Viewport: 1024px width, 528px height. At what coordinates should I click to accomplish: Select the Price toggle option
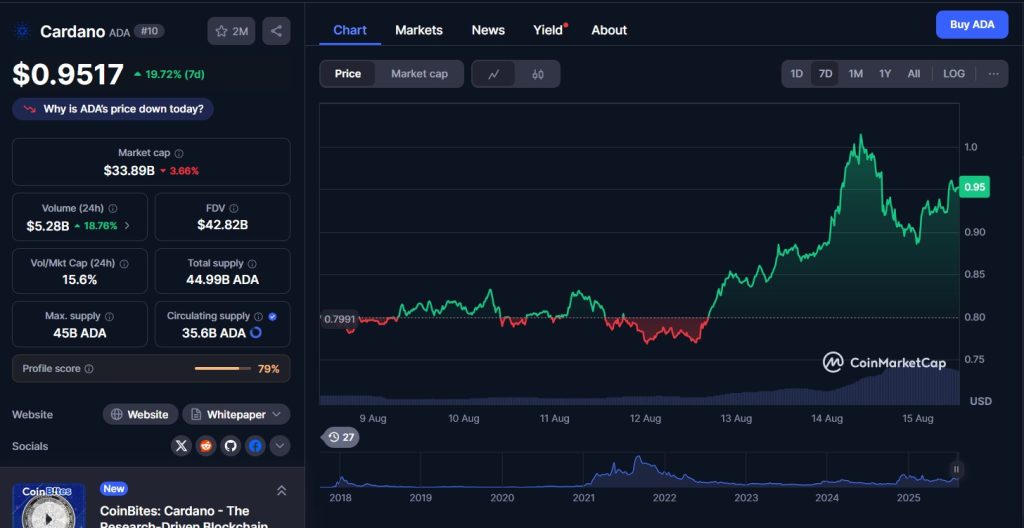click(348, 74)
